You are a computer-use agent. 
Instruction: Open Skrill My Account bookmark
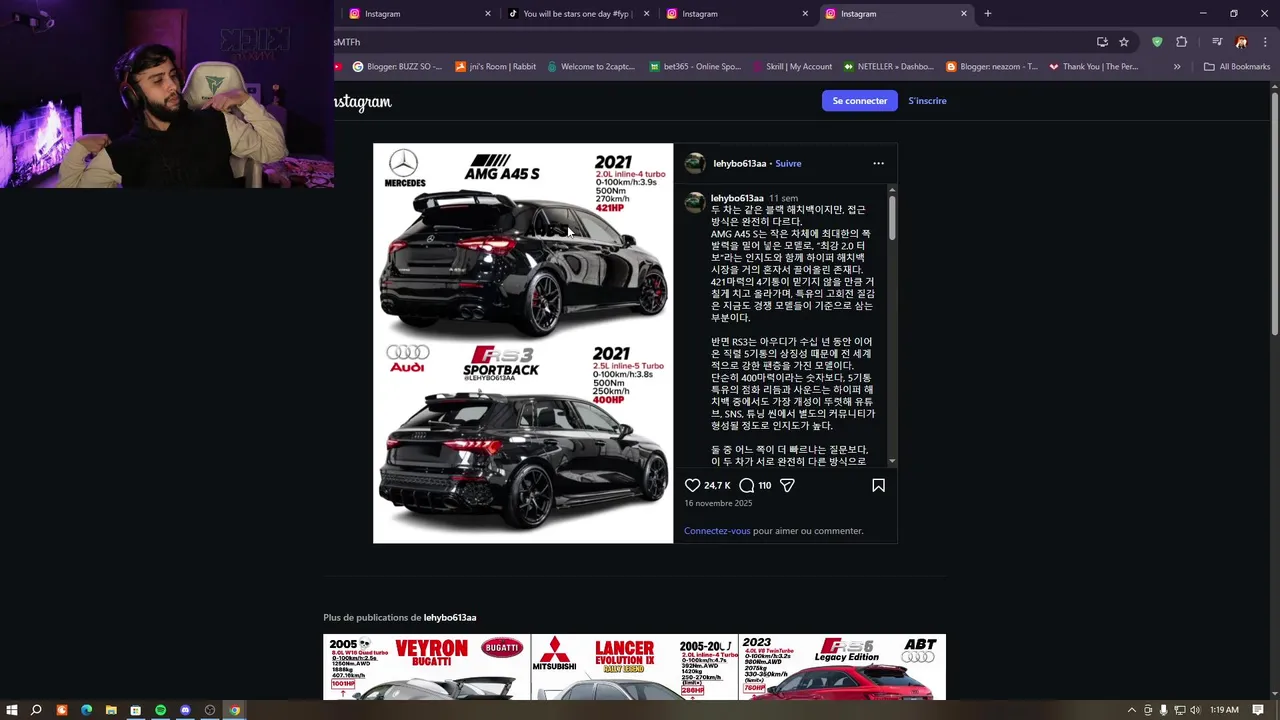(x=791, y=67)
